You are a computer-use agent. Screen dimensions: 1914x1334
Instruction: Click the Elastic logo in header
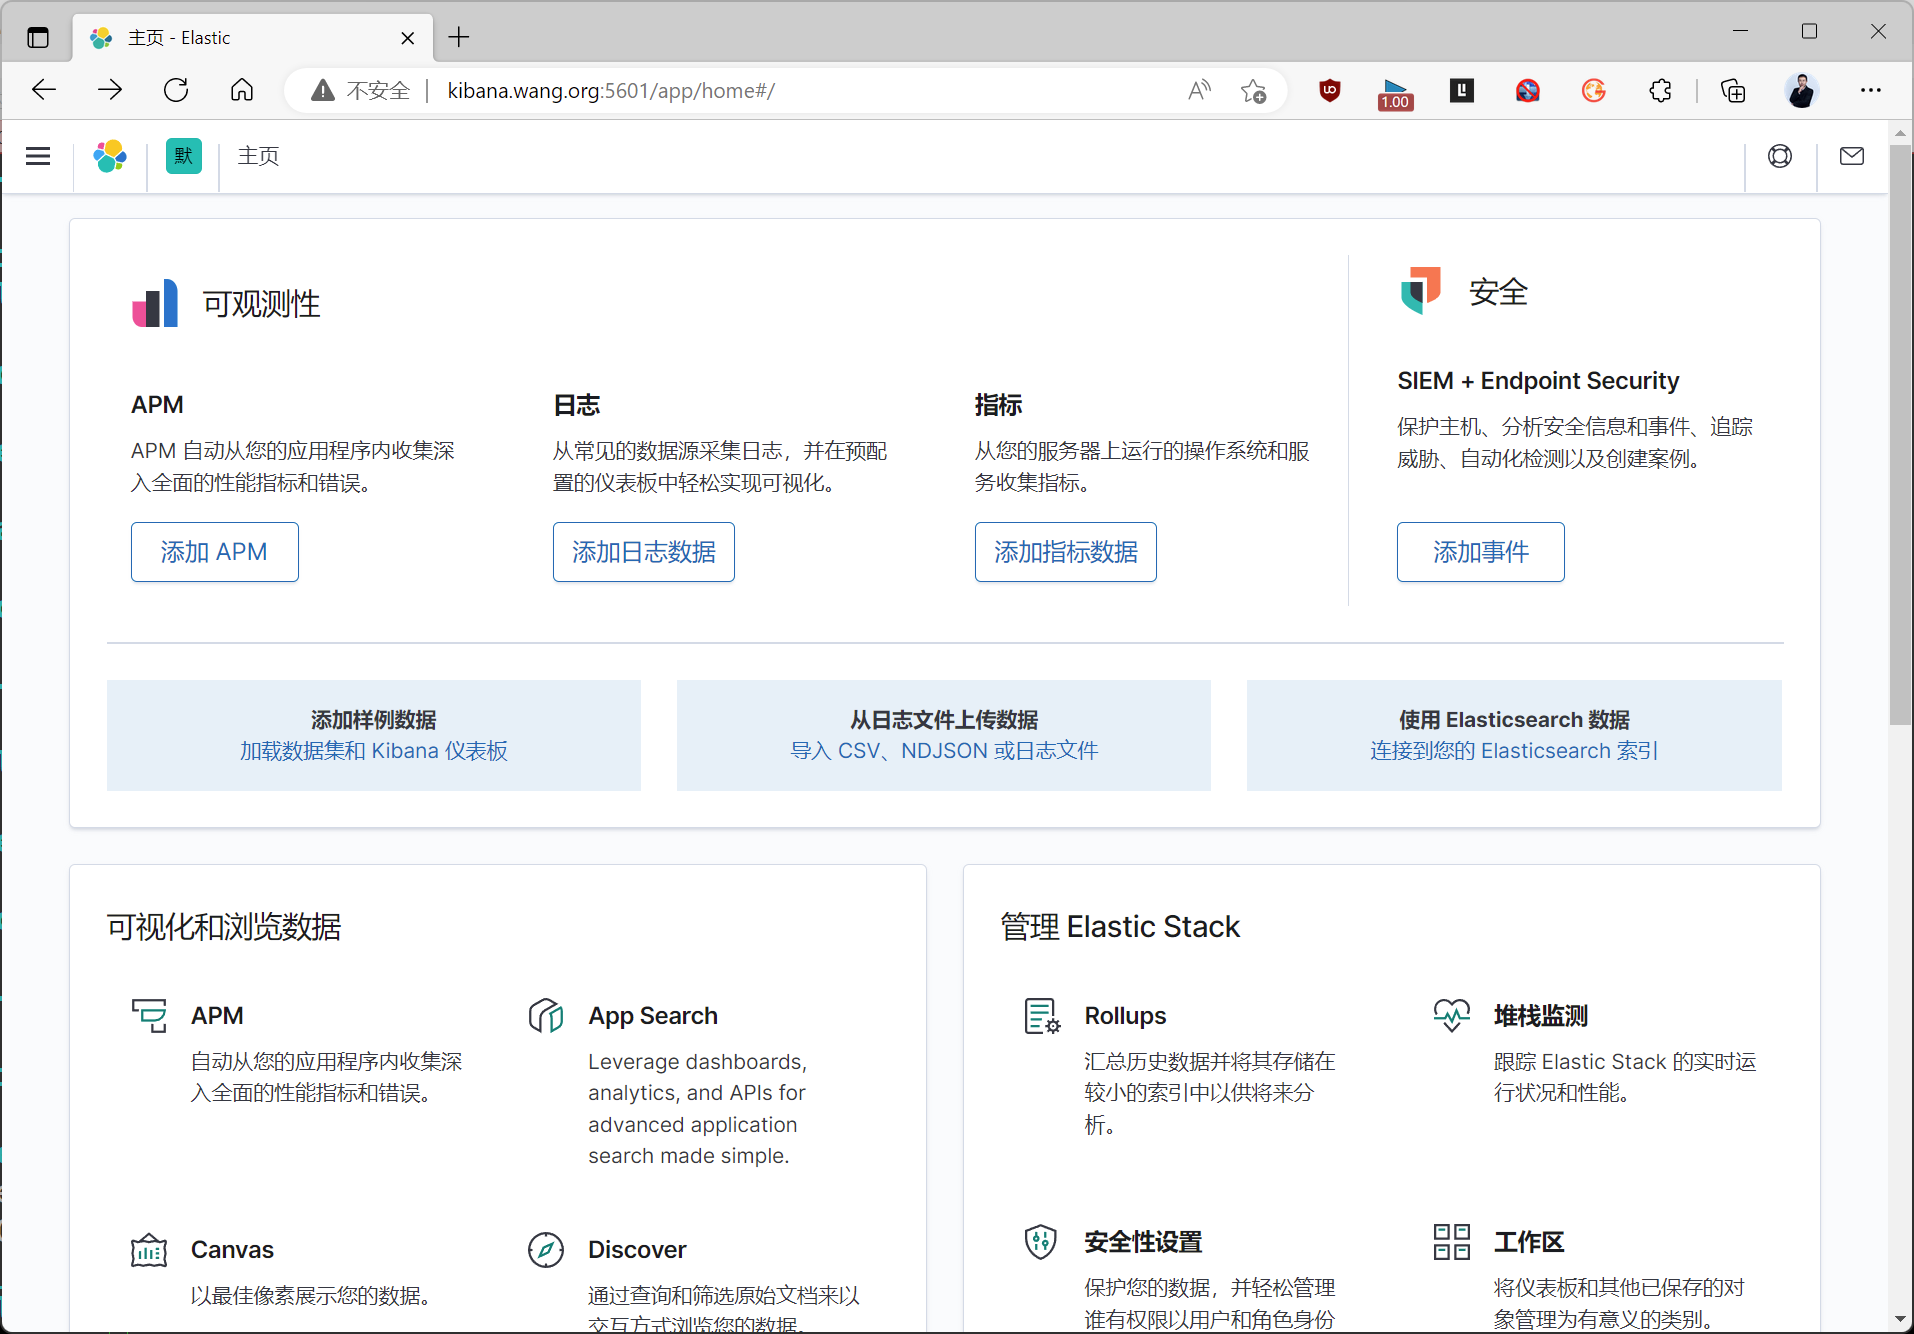[x=110, y=156]
